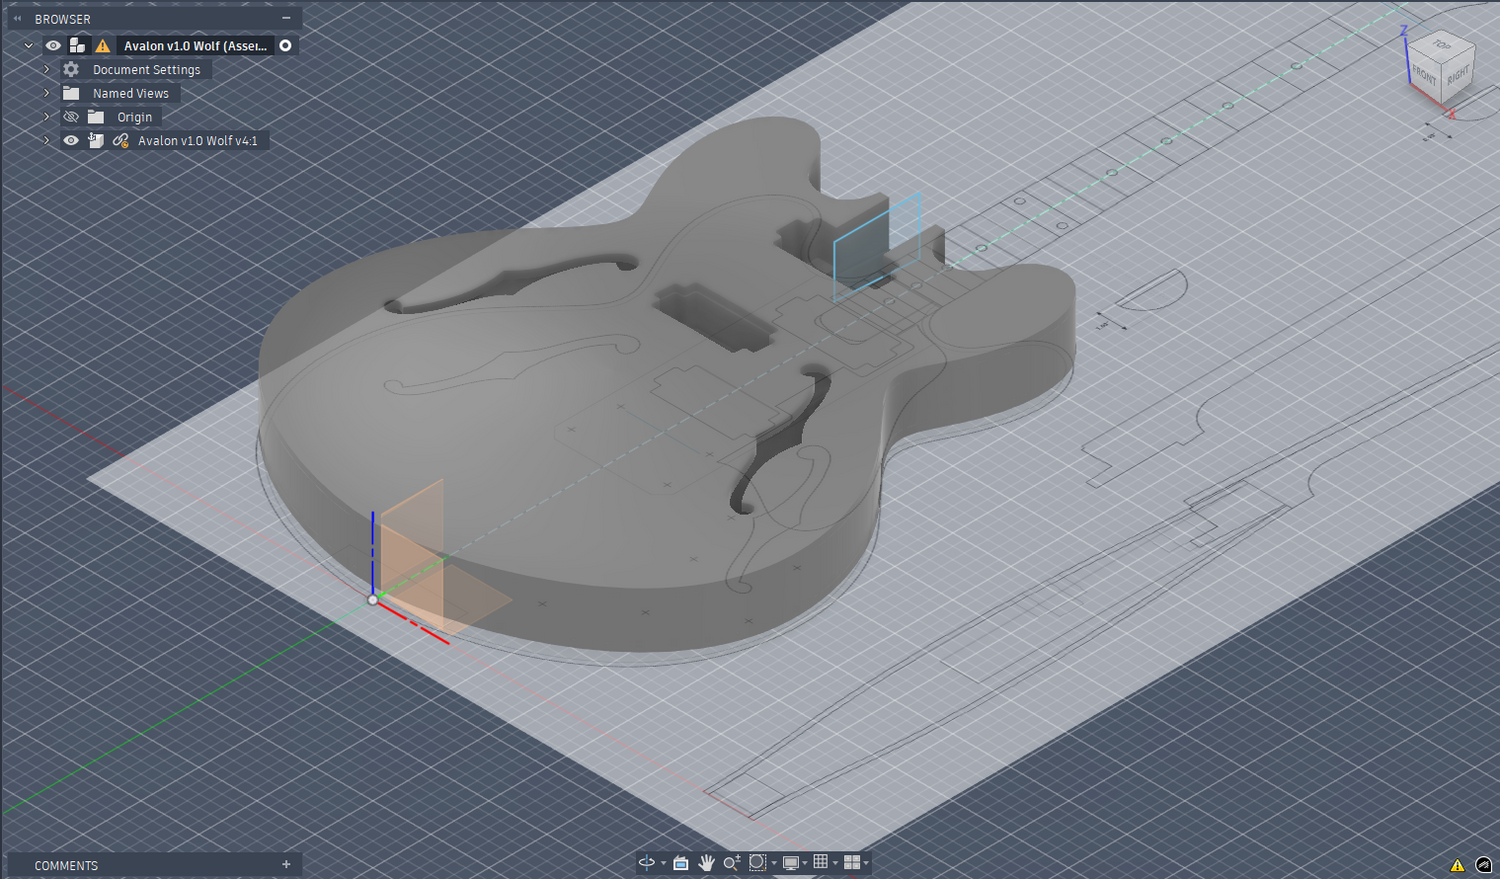This screenshot has height=879, width=1500.
Task: Click the Zoom Window fit icon
Action: click(x=757, y=862)
